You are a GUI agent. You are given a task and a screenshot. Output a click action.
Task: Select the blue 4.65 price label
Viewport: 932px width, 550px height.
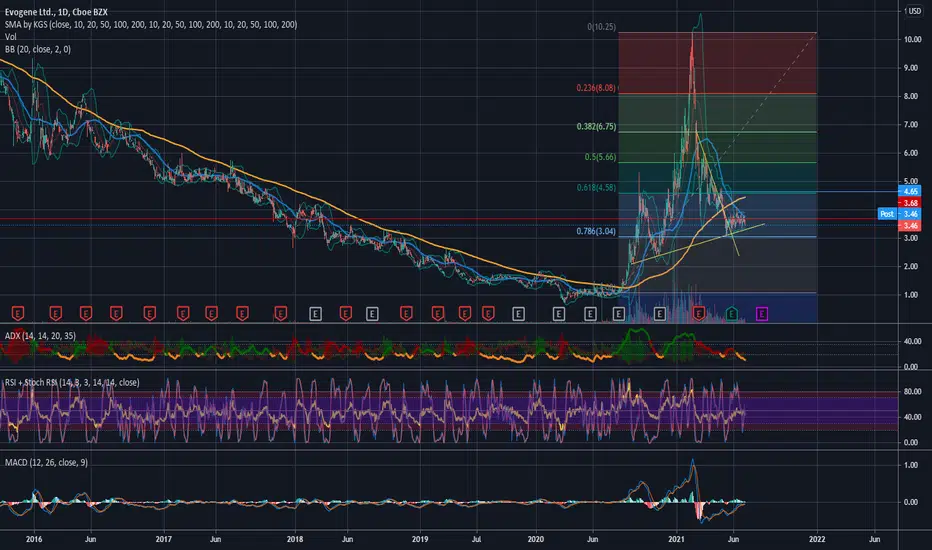(910, 191)
